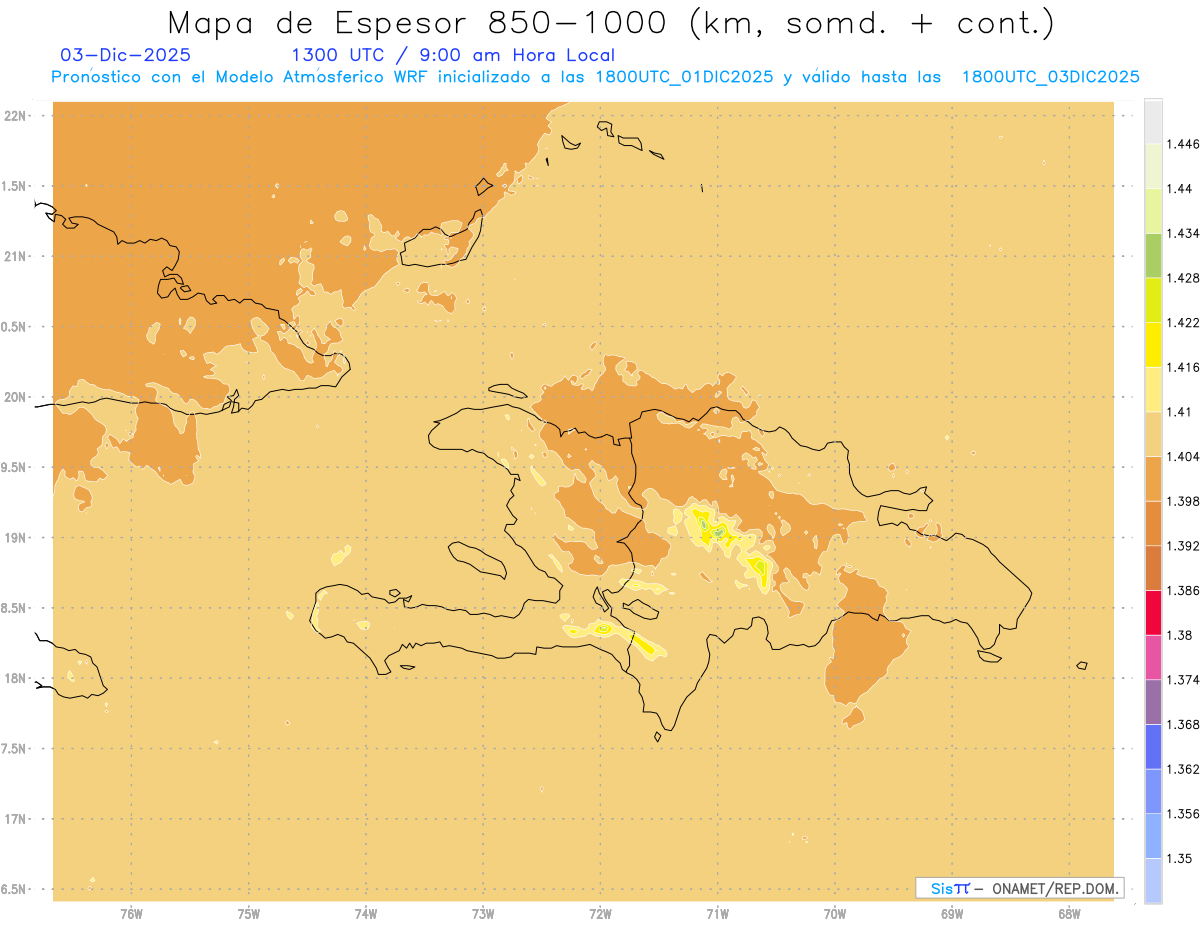Select legend value 1.392
Screen dimensions: 1200x927
[x=1182, y=546]
